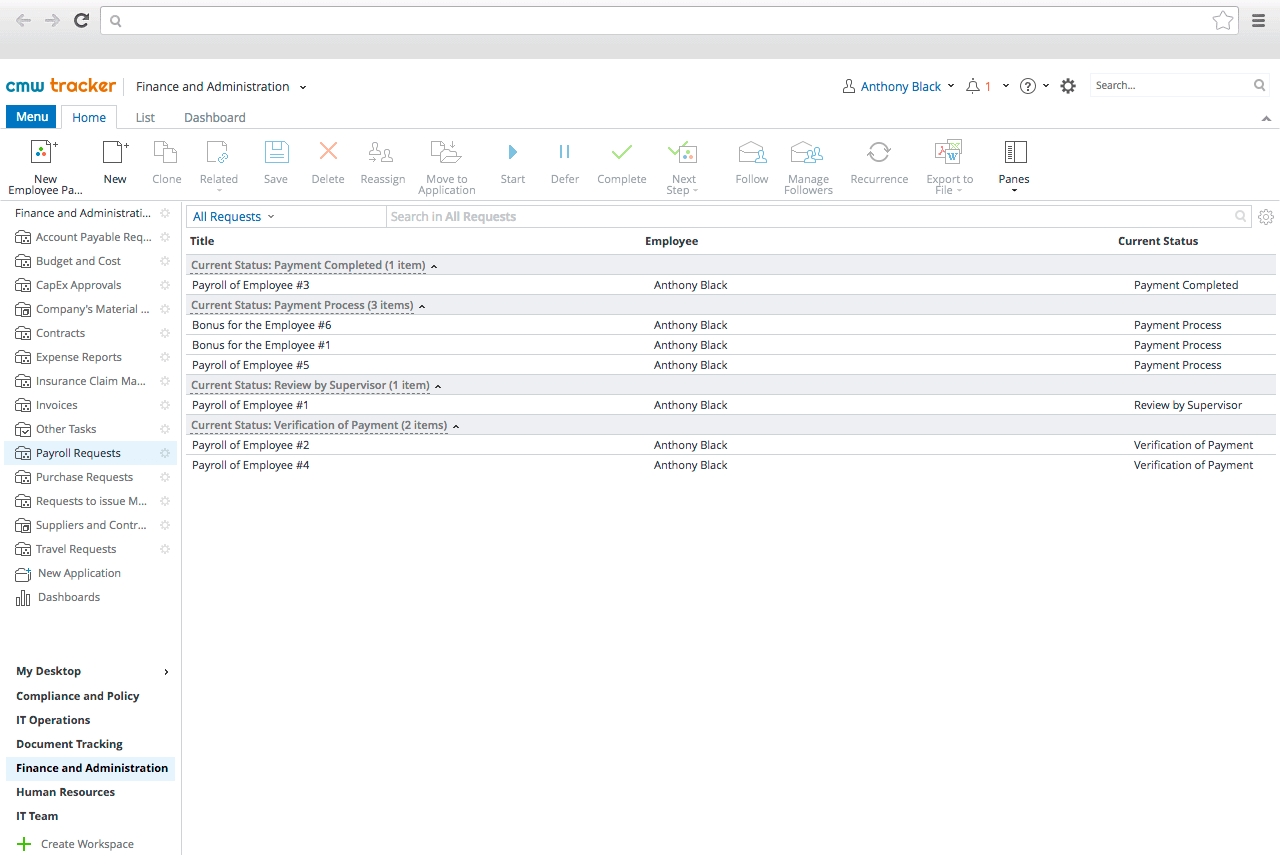Collapse the Review by Supervisor group

click(x=438, y=386)
